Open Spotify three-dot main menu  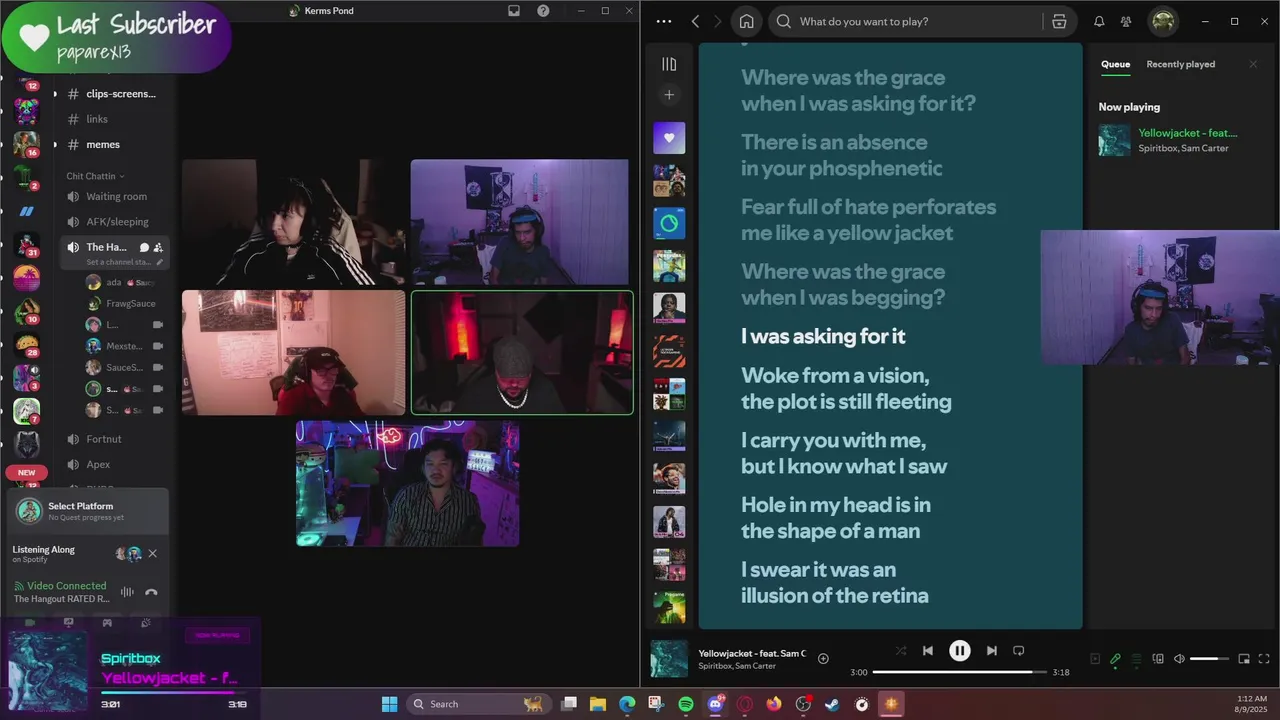[664, 21]
